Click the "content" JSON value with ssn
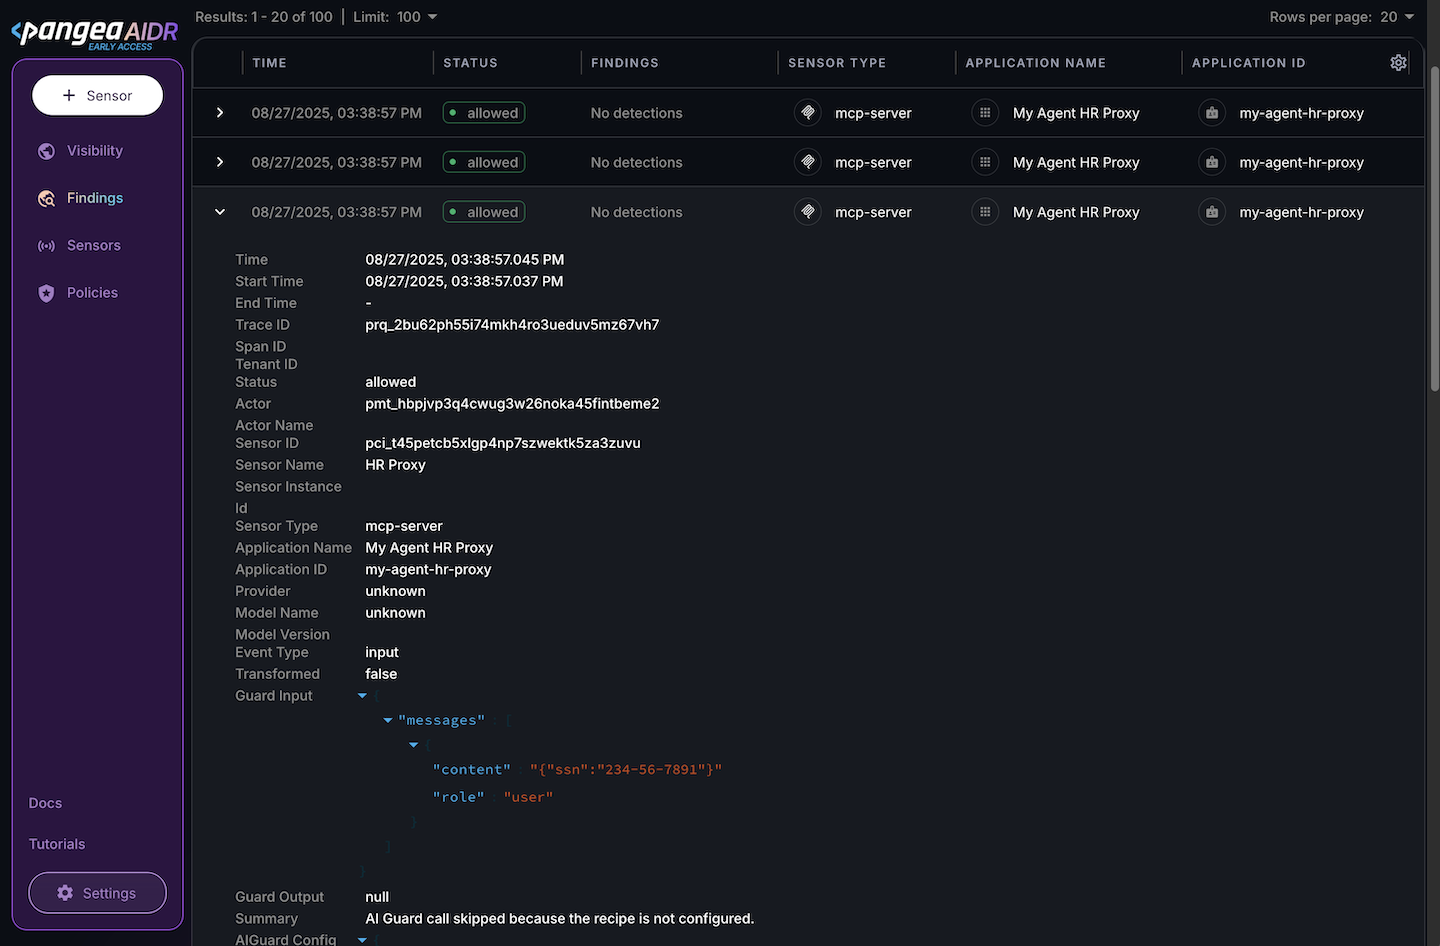 tap(626, 770)
